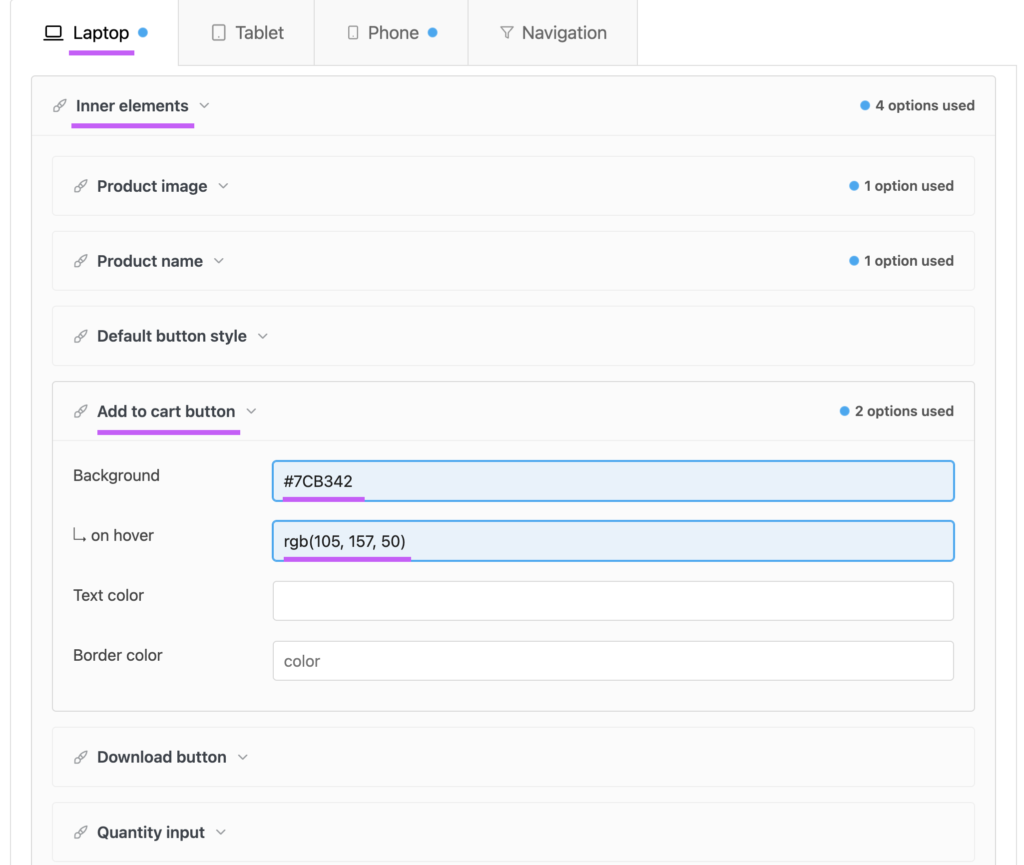Click the laptop device icon
1024x865 pixels.
point(53,33)
